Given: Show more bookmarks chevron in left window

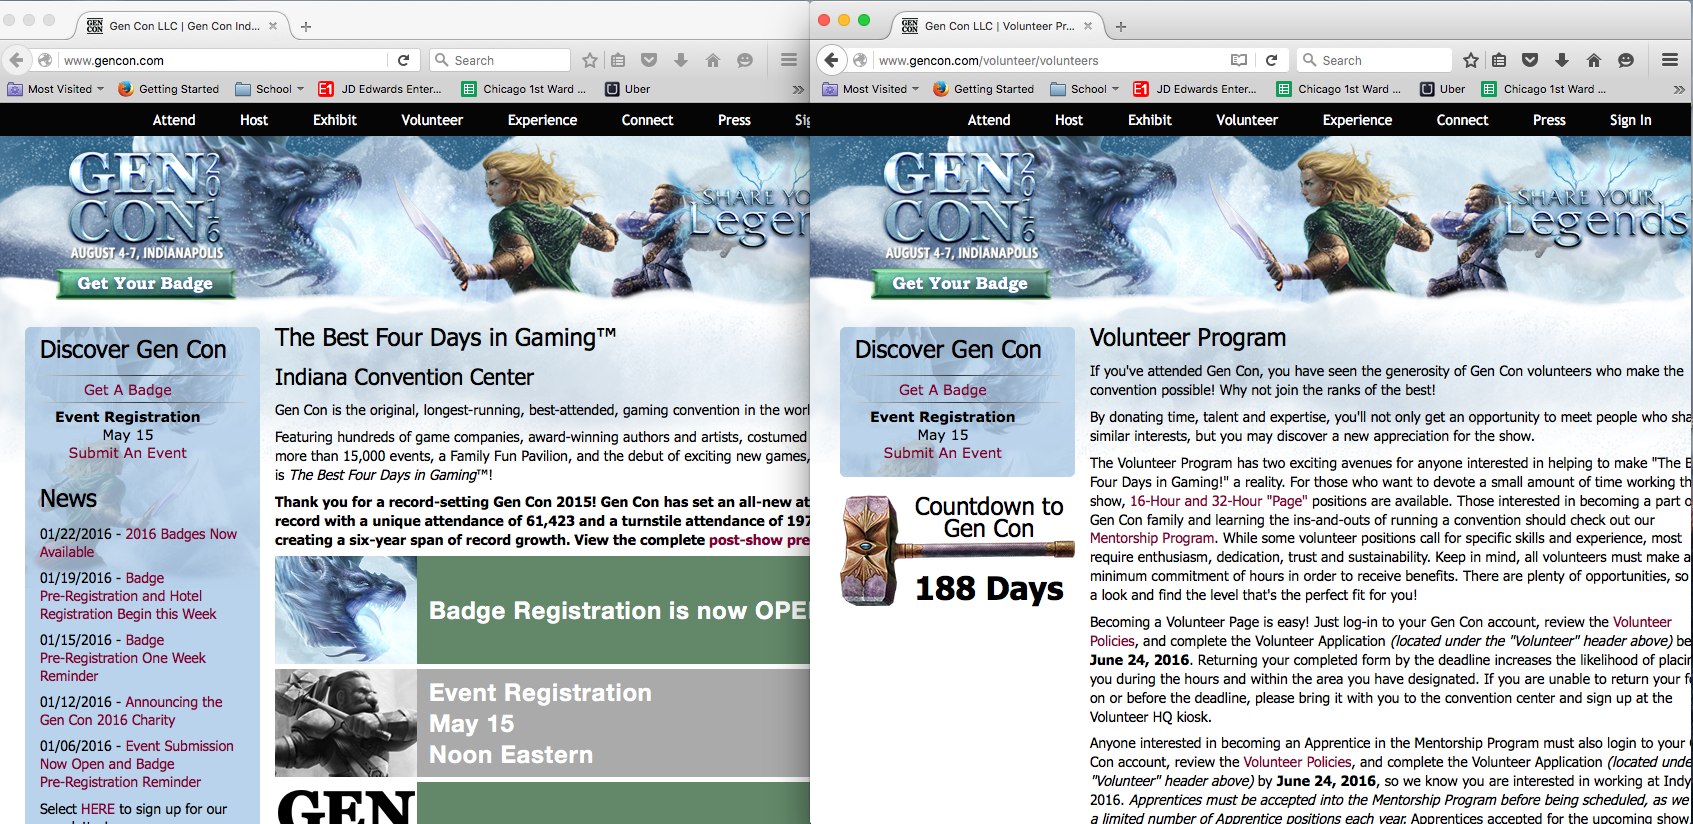Looking at the screenshot, I should pos(798,89).
